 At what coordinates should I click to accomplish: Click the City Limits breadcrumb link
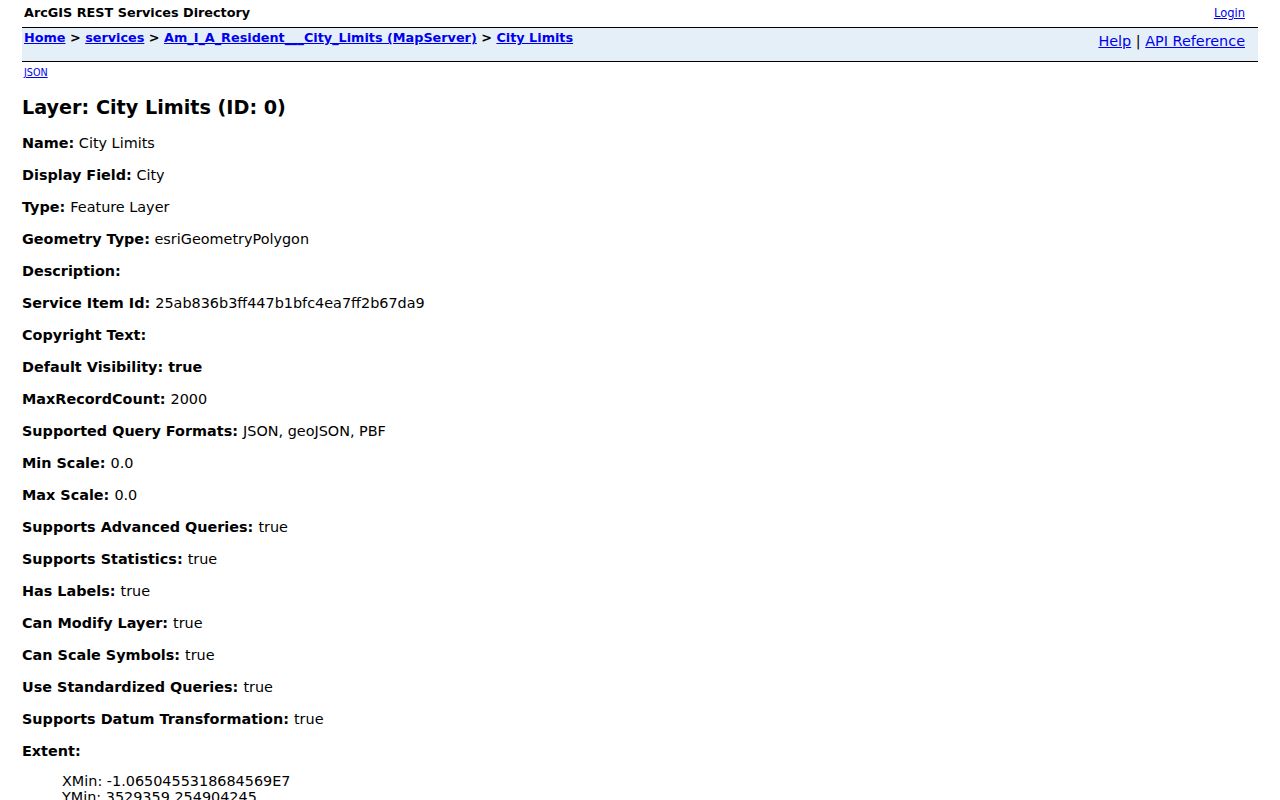coord(534,38)
